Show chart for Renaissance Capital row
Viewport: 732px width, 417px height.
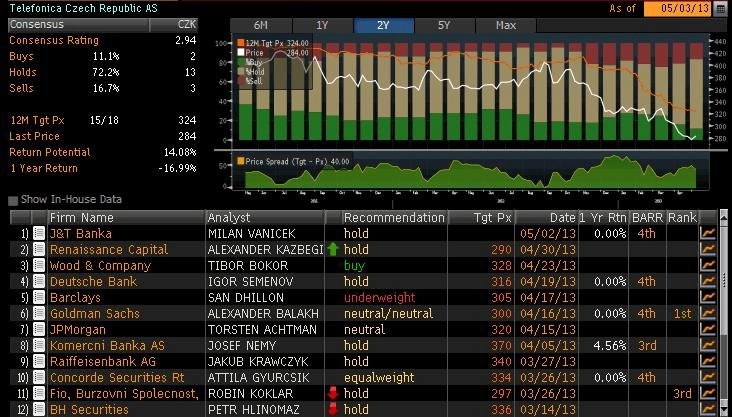click(x=708, y=249)
